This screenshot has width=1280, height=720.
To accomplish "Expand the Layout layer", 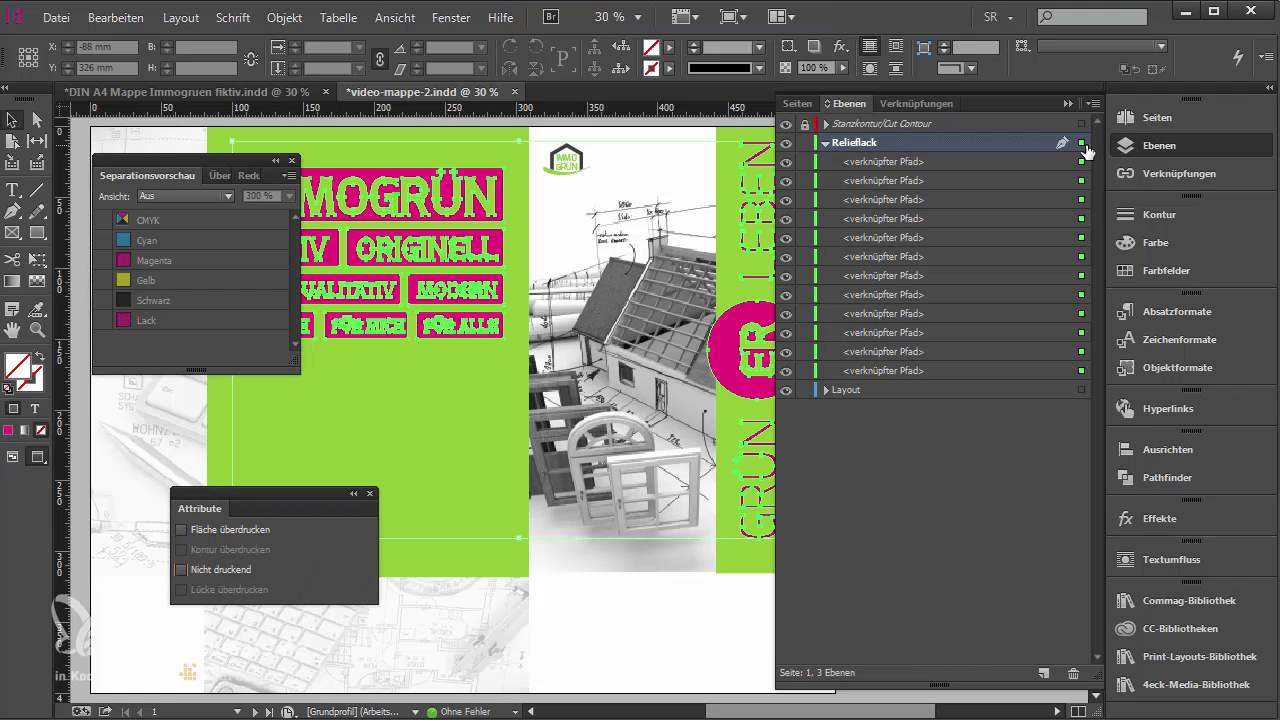I will [x=826, y=390].
